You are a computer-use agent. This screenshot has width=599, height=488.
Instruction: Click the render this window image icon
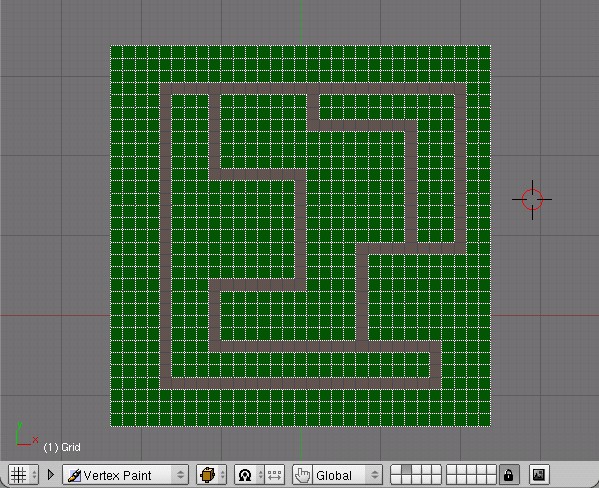point(539,475)
